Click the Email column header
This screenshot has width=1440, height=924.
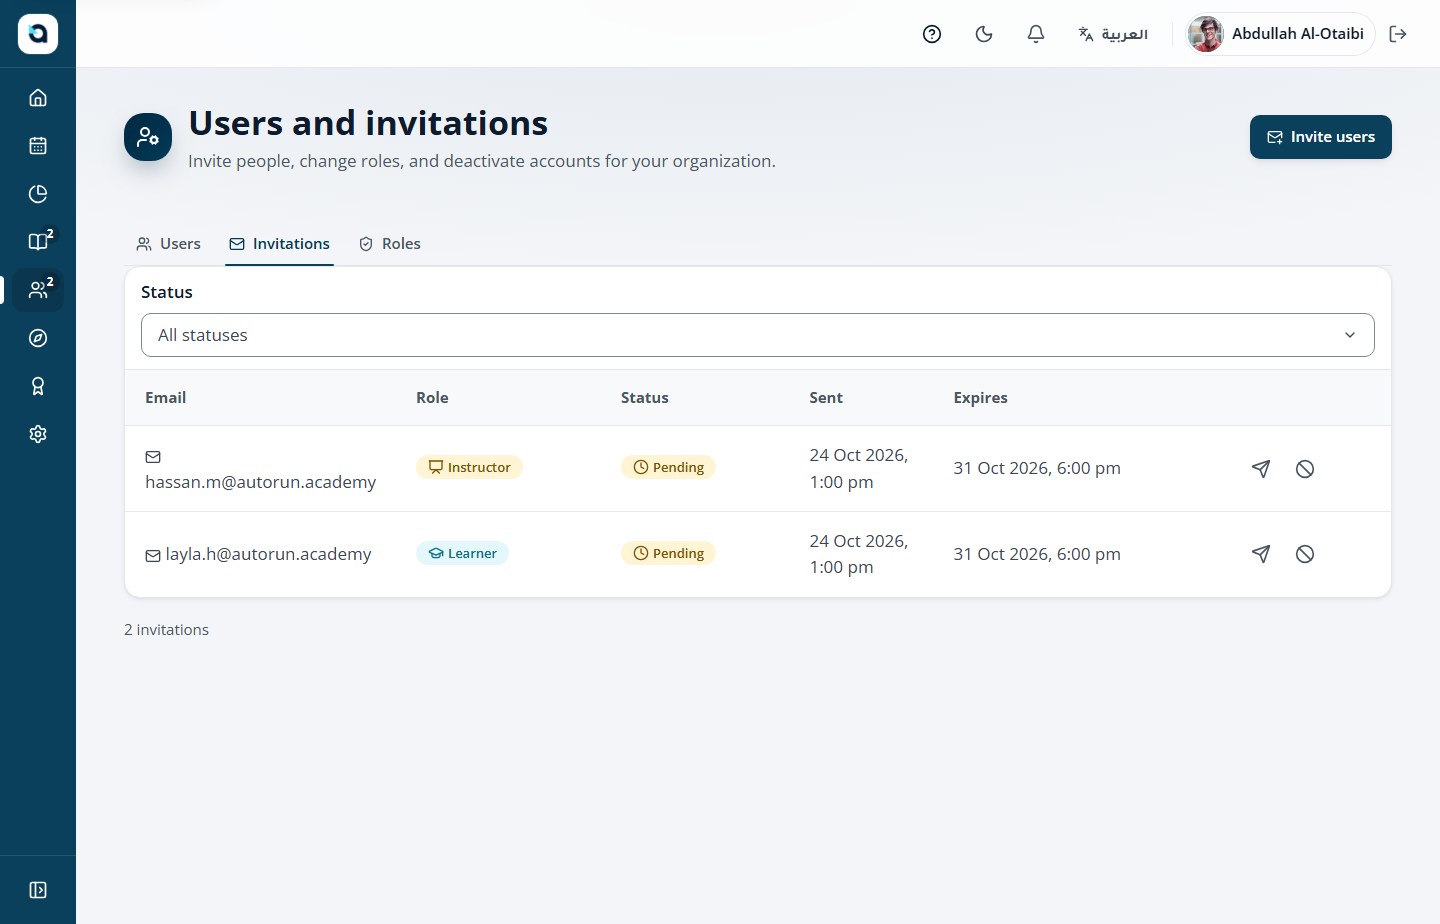165,398
